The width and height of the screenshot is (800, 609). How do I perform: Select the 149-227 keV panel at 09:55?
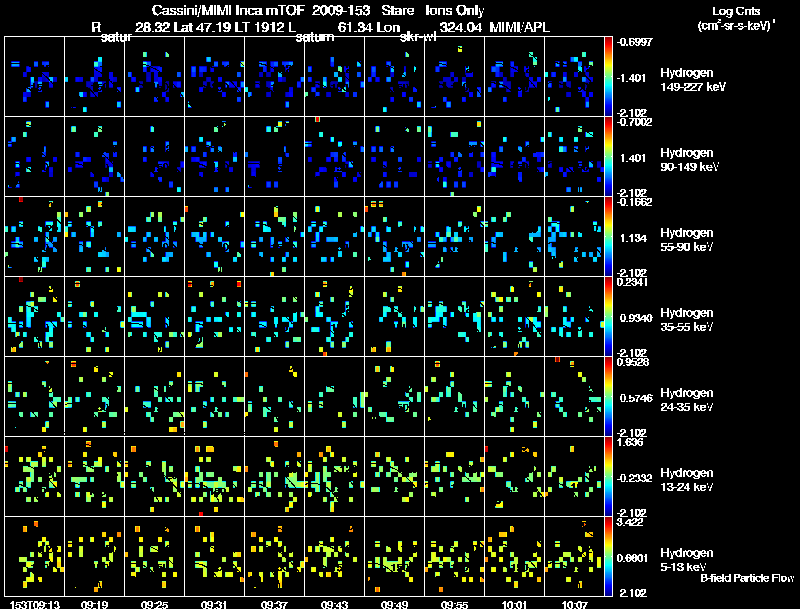pyautogui.click(x=455, y=77)
